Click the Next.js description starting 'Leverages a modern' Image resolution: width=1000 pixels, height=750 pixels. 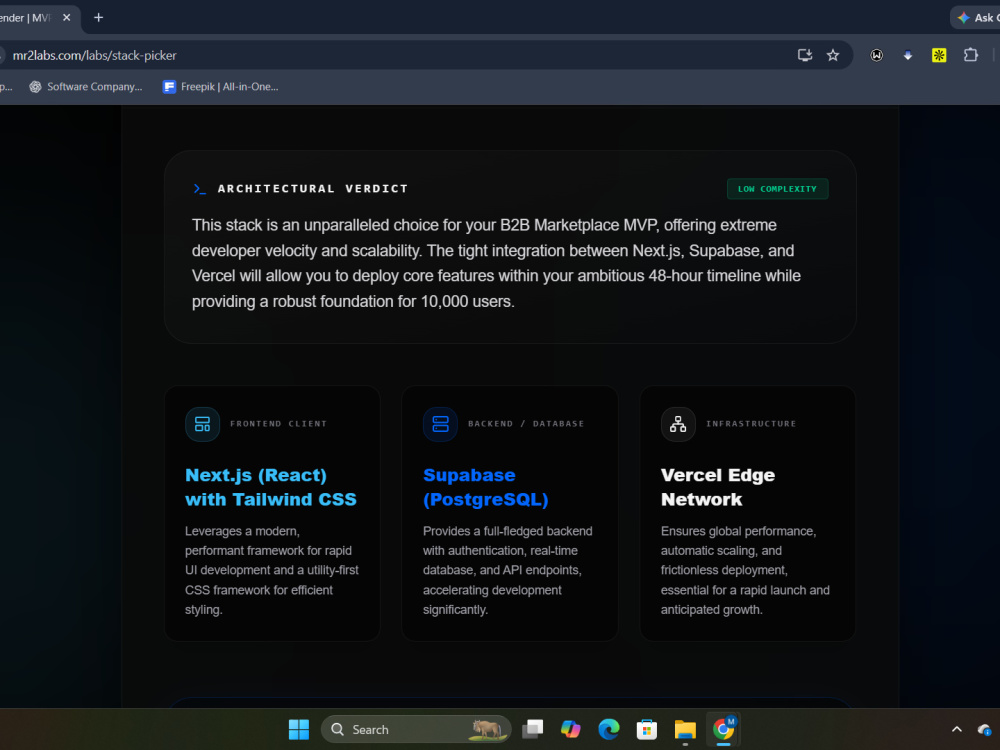(272, 570)
